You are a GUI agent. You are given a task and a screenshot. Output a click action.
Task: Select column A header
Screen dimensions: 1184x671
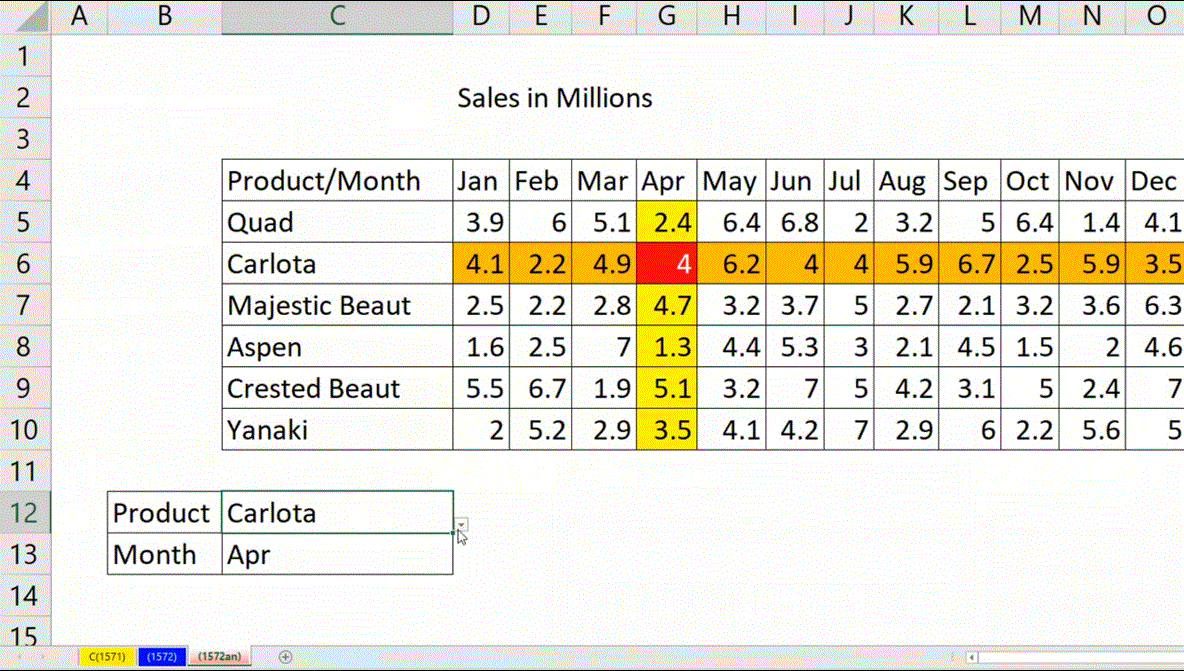[x=79, y=17]
